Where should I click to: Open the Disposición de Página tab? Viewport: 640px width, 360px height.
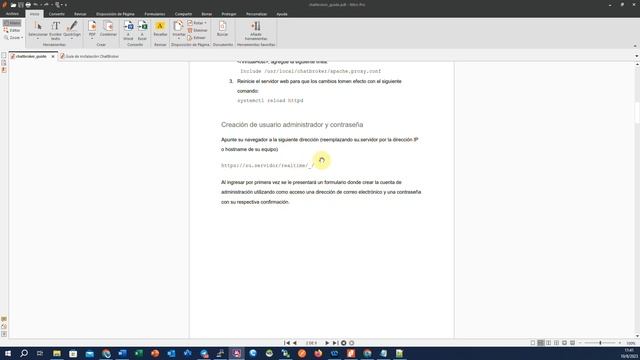tap(115, 14)
